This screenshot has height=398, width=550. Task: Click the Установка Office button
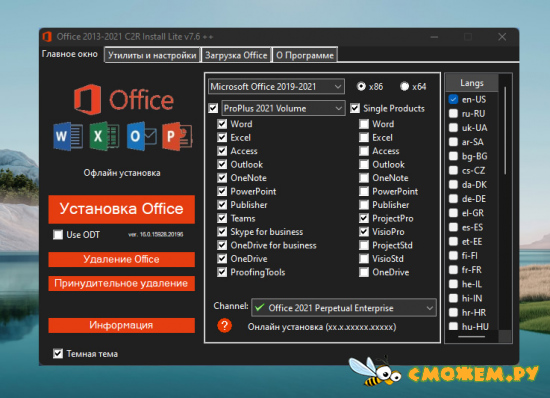[x=121, y=209]
